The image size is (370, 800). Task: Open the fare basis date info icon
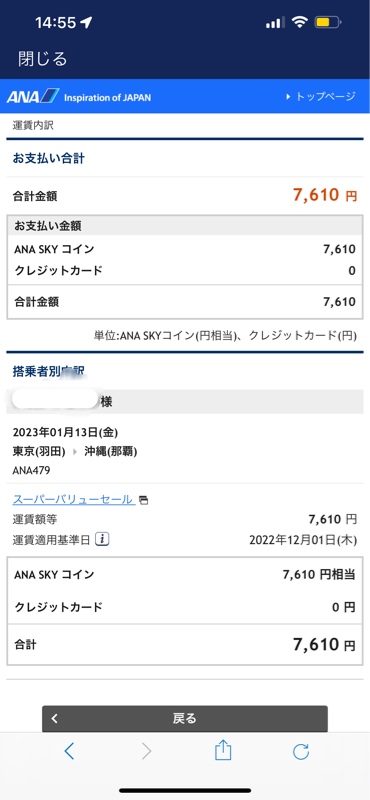[x=103, y=539]
